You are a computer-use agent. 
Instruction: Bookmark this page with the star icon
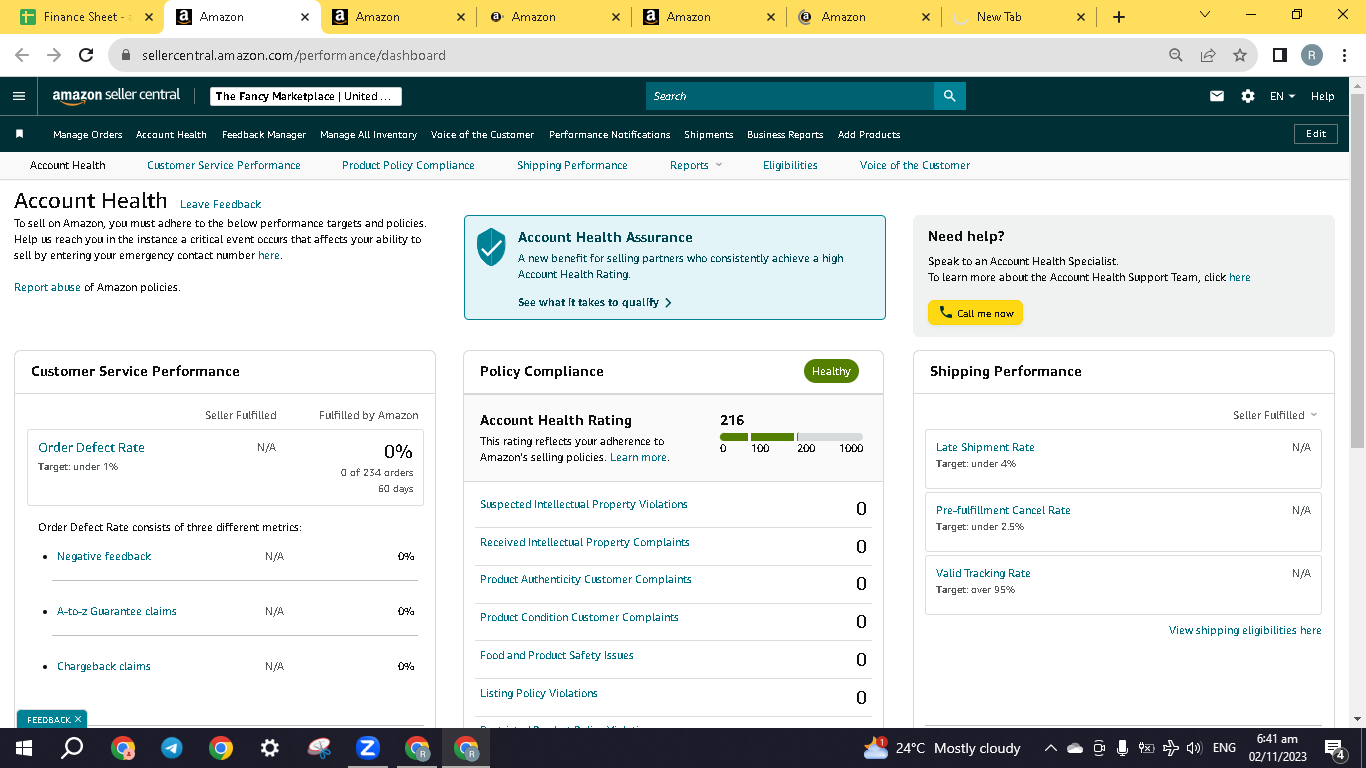click(1240, 55)
